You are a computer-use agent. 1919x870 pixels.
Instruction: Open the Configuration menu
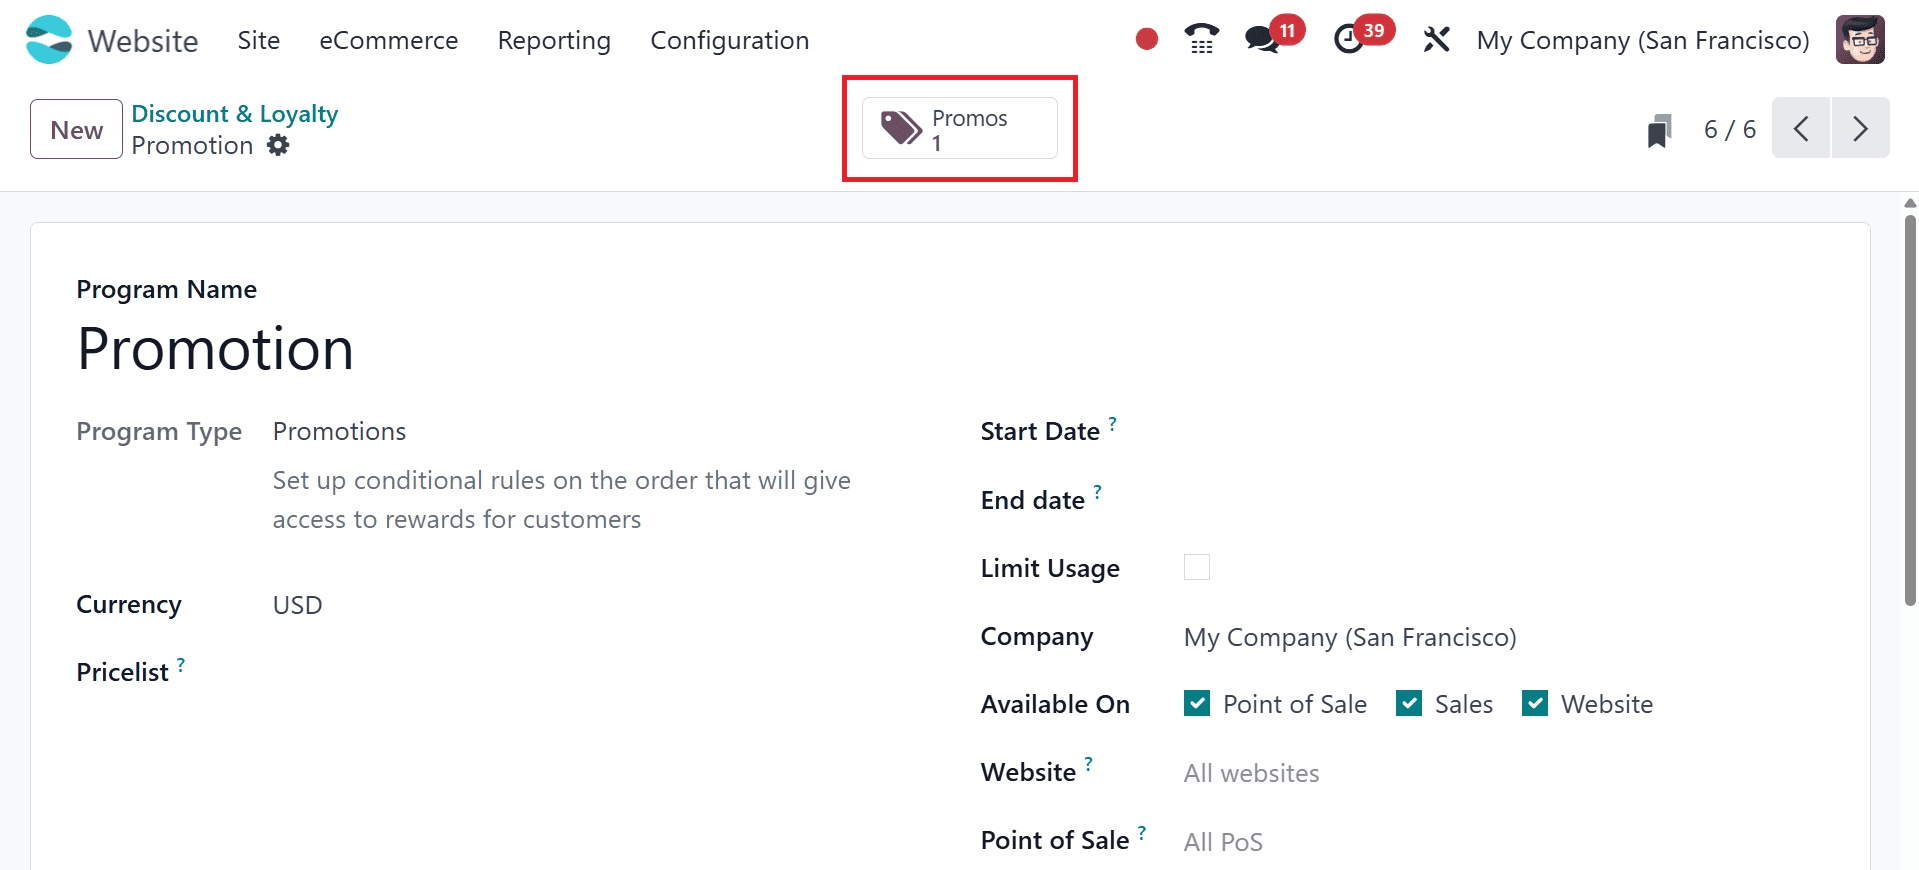click(730, 40)
